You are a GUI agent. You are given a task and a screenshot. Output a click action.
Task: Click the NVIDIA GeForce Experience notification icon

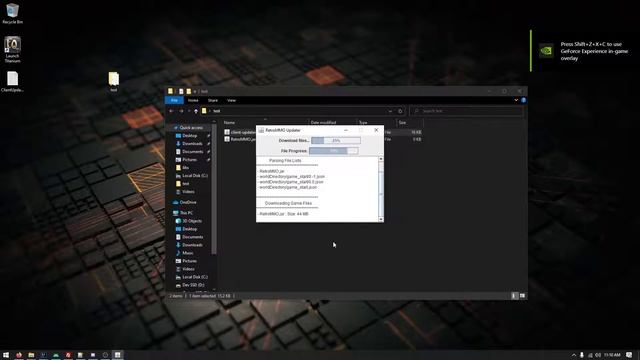[x=546, y=51]
